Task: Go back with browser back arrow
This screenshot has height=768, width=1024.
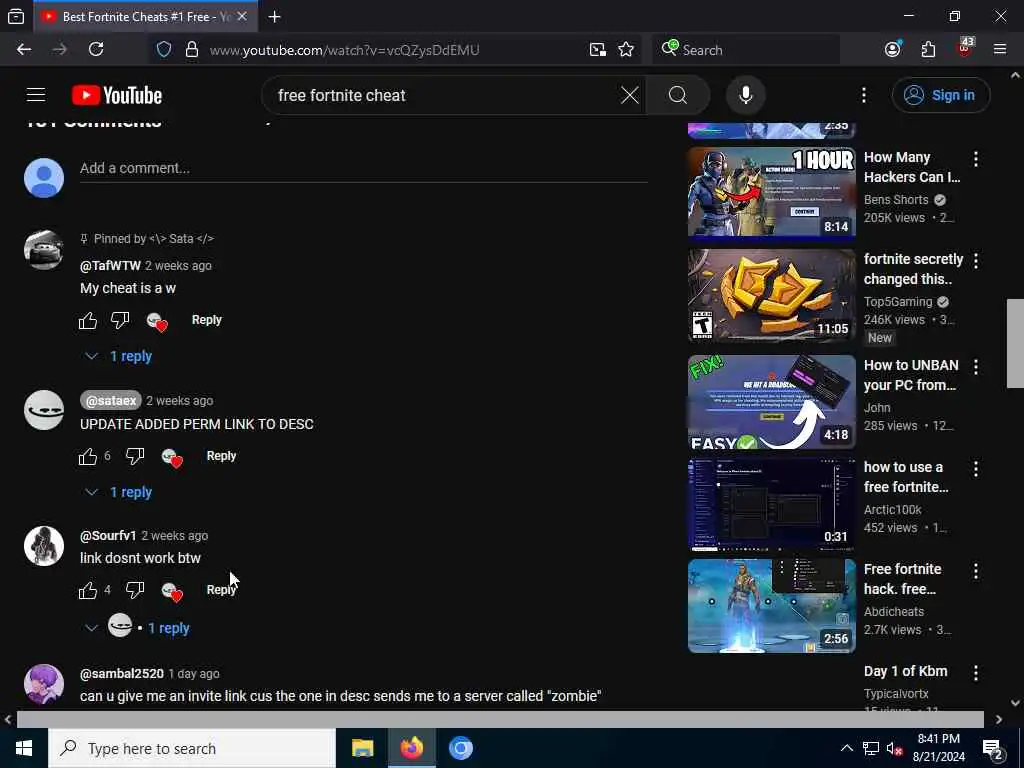Action: click(x=24, y=50)
